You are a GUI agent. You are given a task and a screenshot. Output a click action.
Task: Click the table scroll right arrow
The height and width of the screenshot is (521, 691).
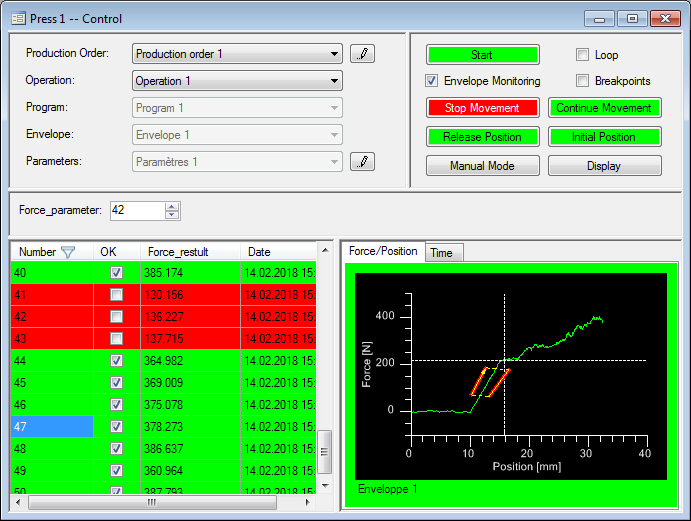(x=307, y=502)
